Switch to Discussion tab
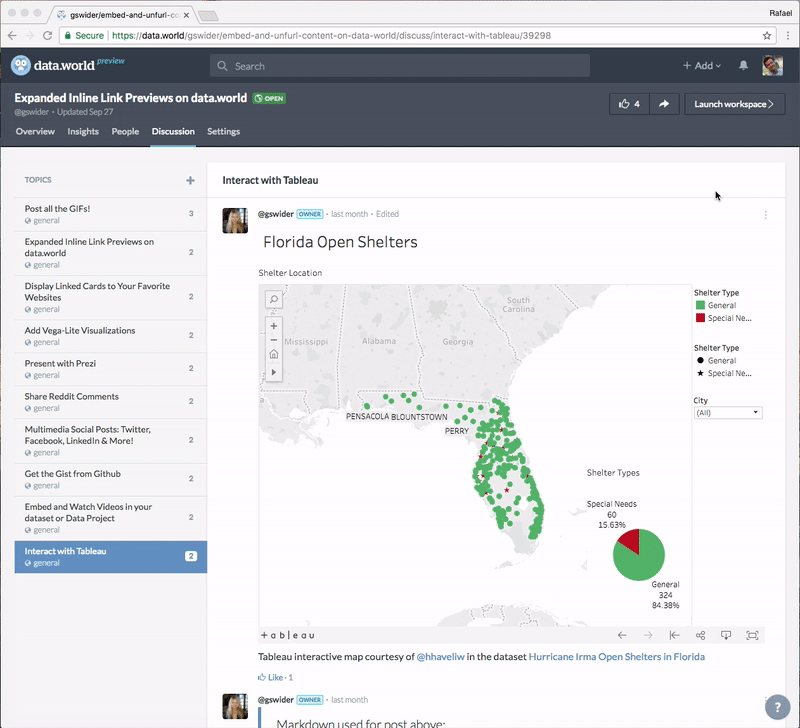The image size is (800, 728). pos(173,131)
